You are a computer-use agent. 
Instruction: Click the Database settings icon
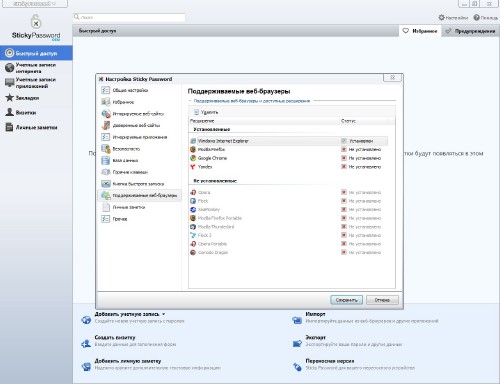106,160
